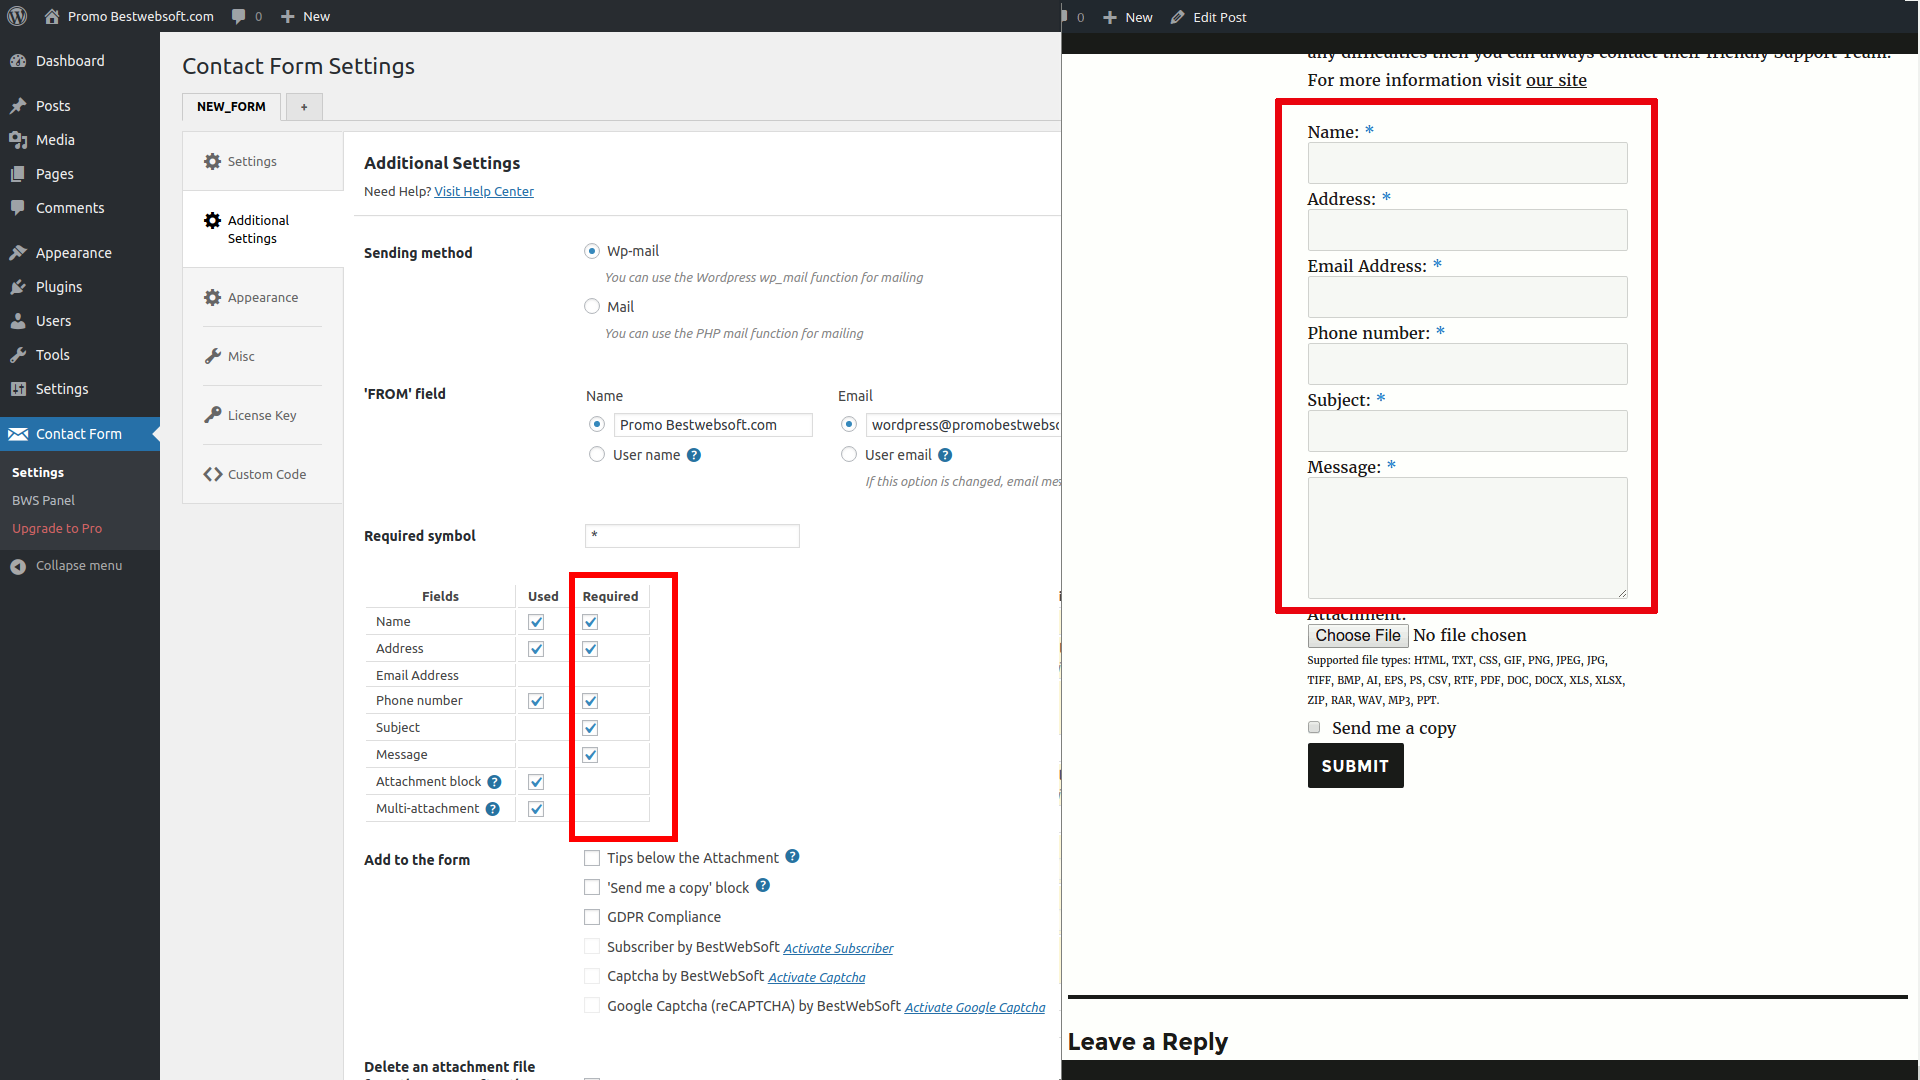Click the Pages icon in sidebar

pyautogui.click(x=18, y=174)
